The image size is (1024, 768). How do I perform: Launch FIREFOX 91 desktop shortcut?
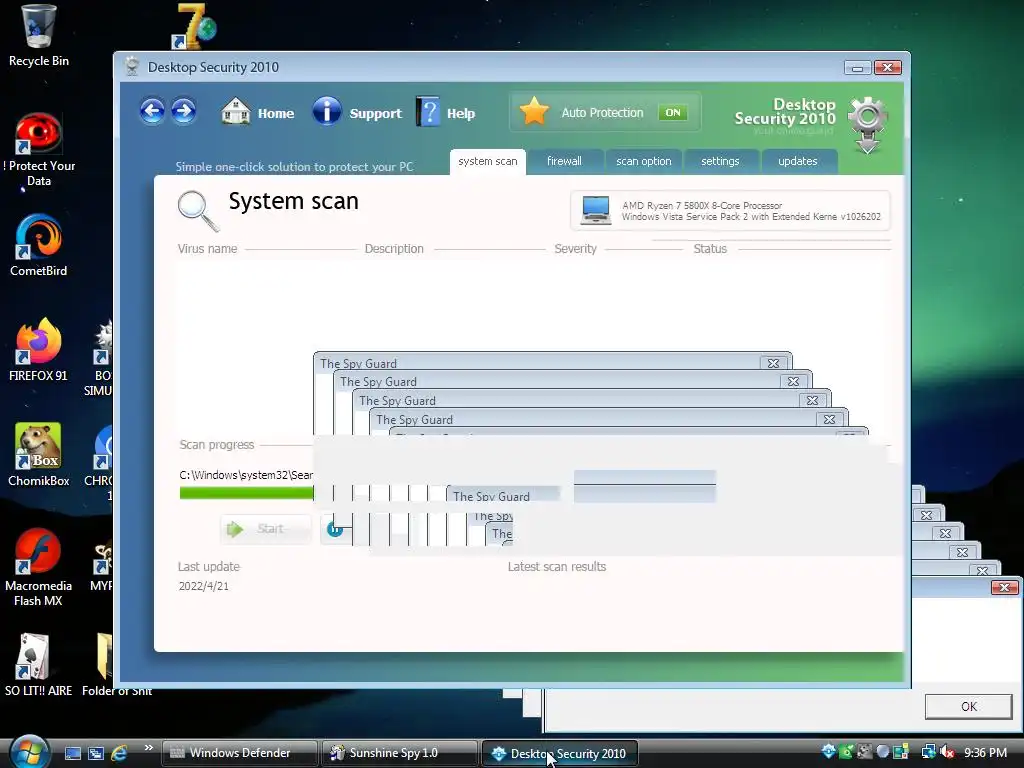tap(39, 350)
